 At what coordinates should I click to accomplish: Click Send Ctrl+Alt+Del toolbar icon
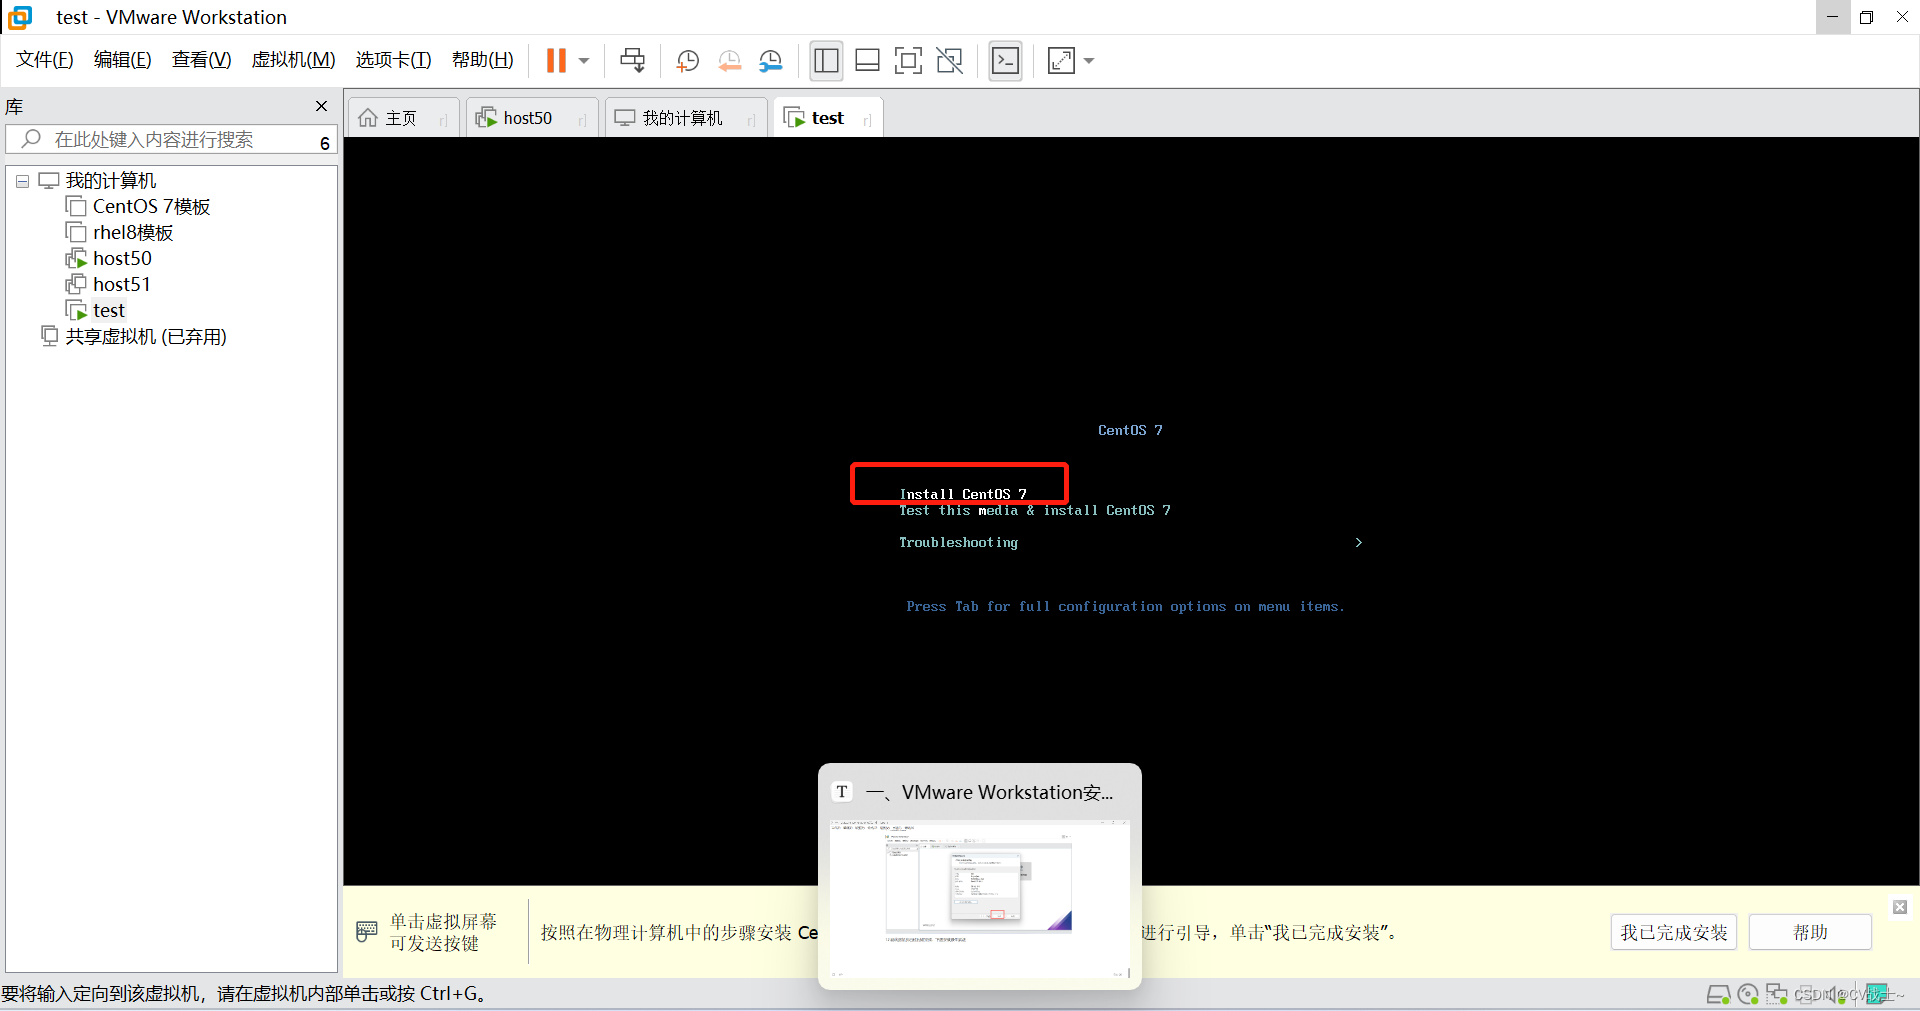[x=632, y=61]
